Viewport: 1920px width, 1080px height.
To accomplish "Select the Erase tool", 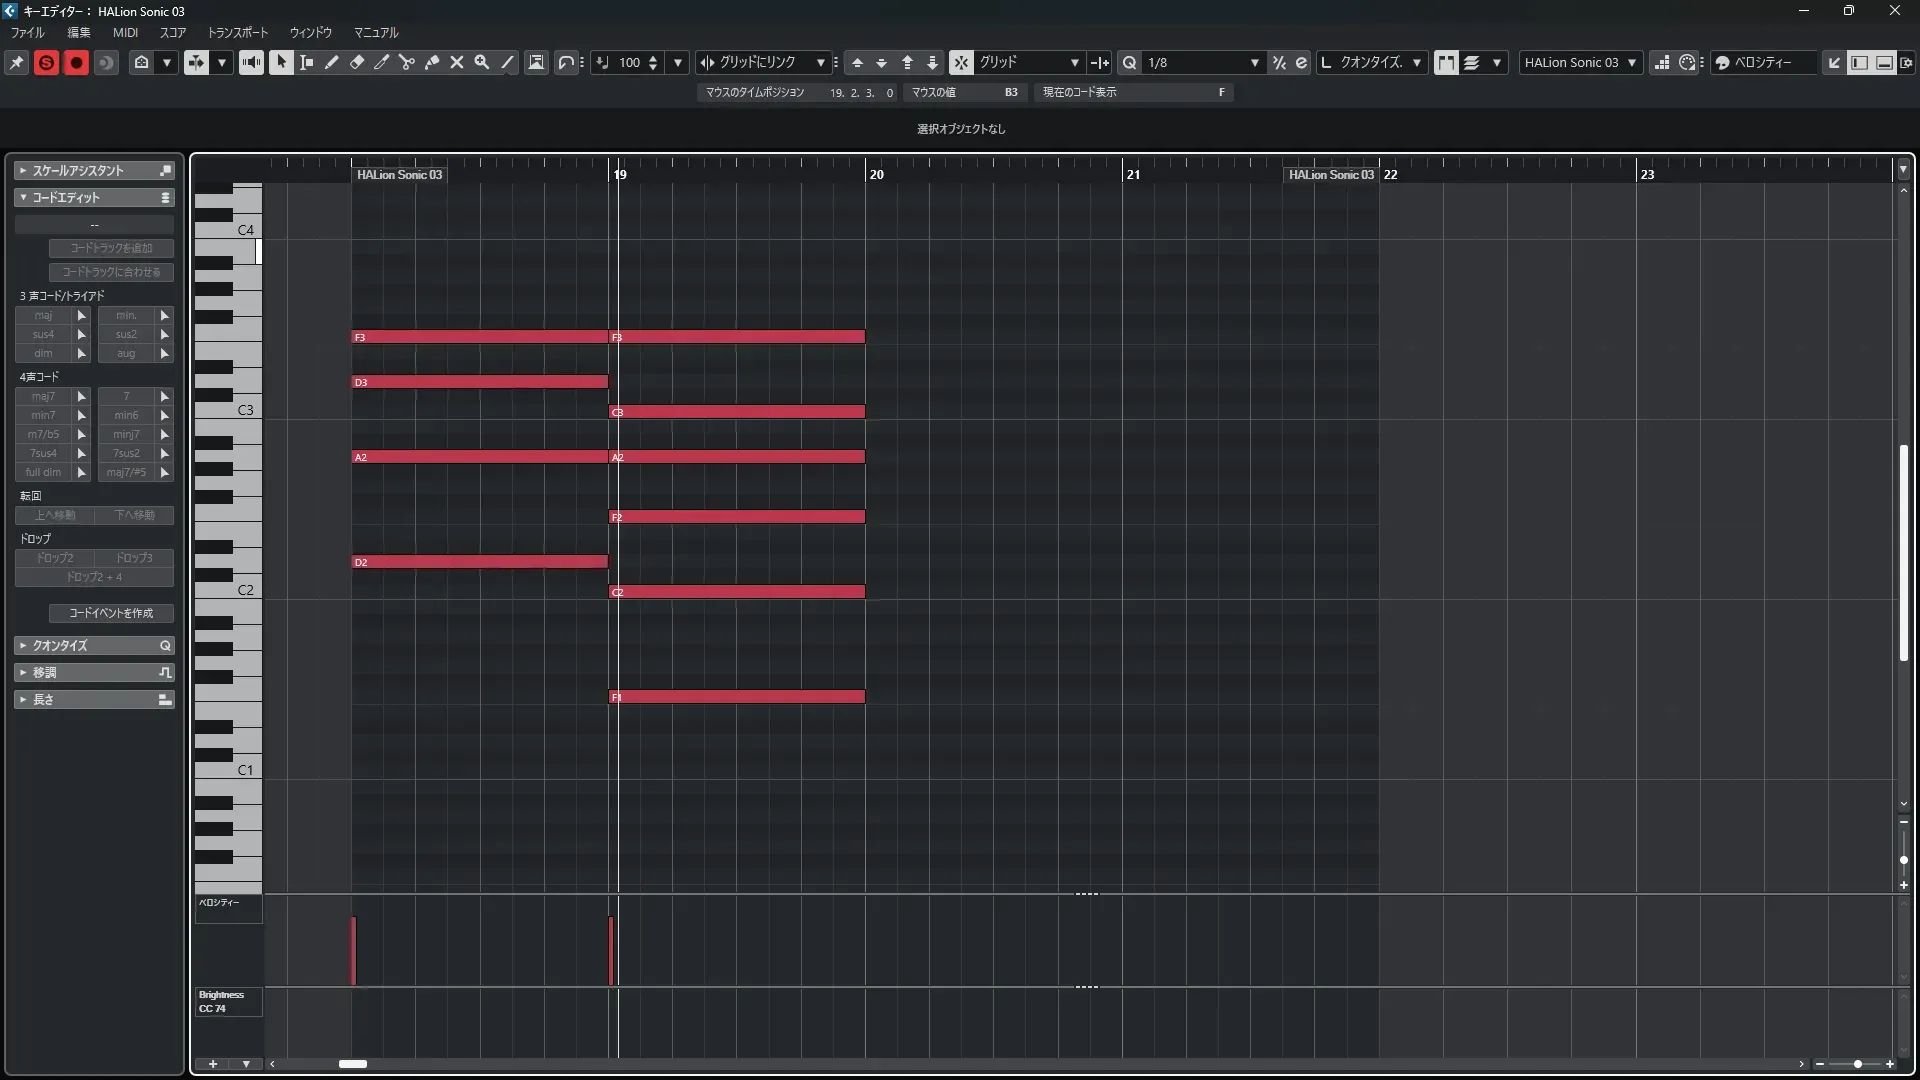I will (357, 62).
